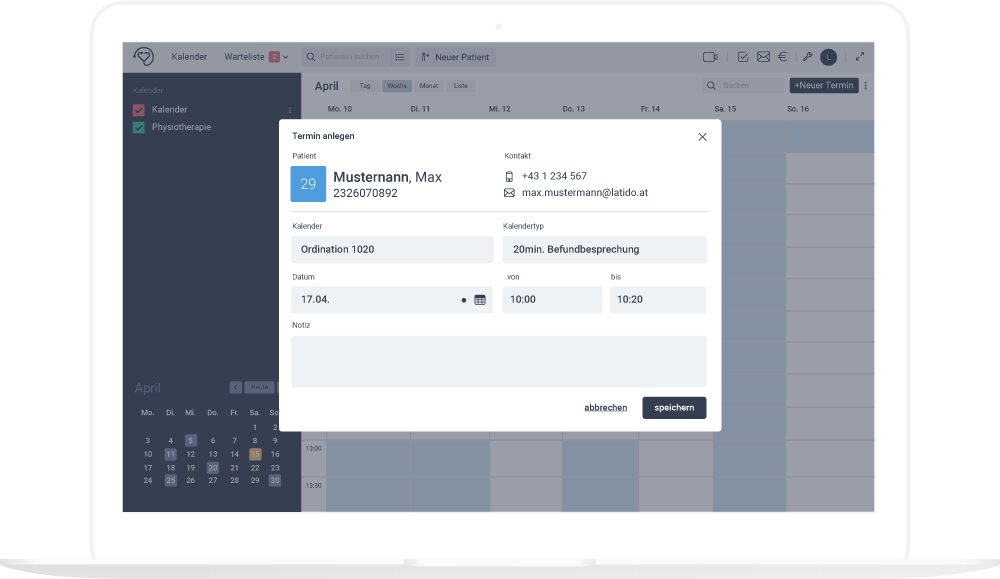Select day 5 in mini calendar
The width and height of the screenshot is (1000, 579).
tap(191, 440)
